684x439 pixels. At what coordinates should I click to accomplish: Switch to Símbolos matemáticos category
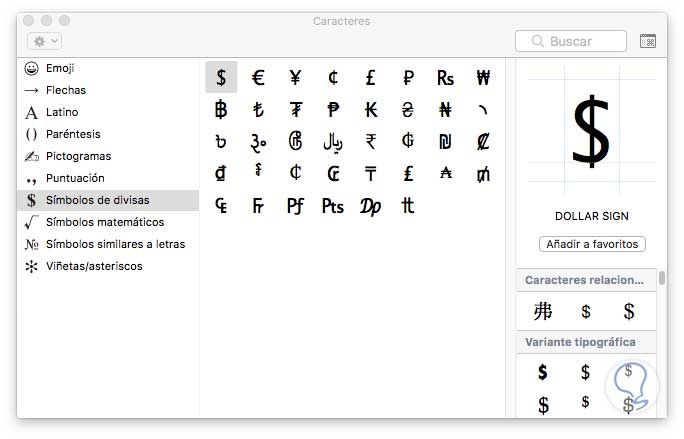[105, 222]
